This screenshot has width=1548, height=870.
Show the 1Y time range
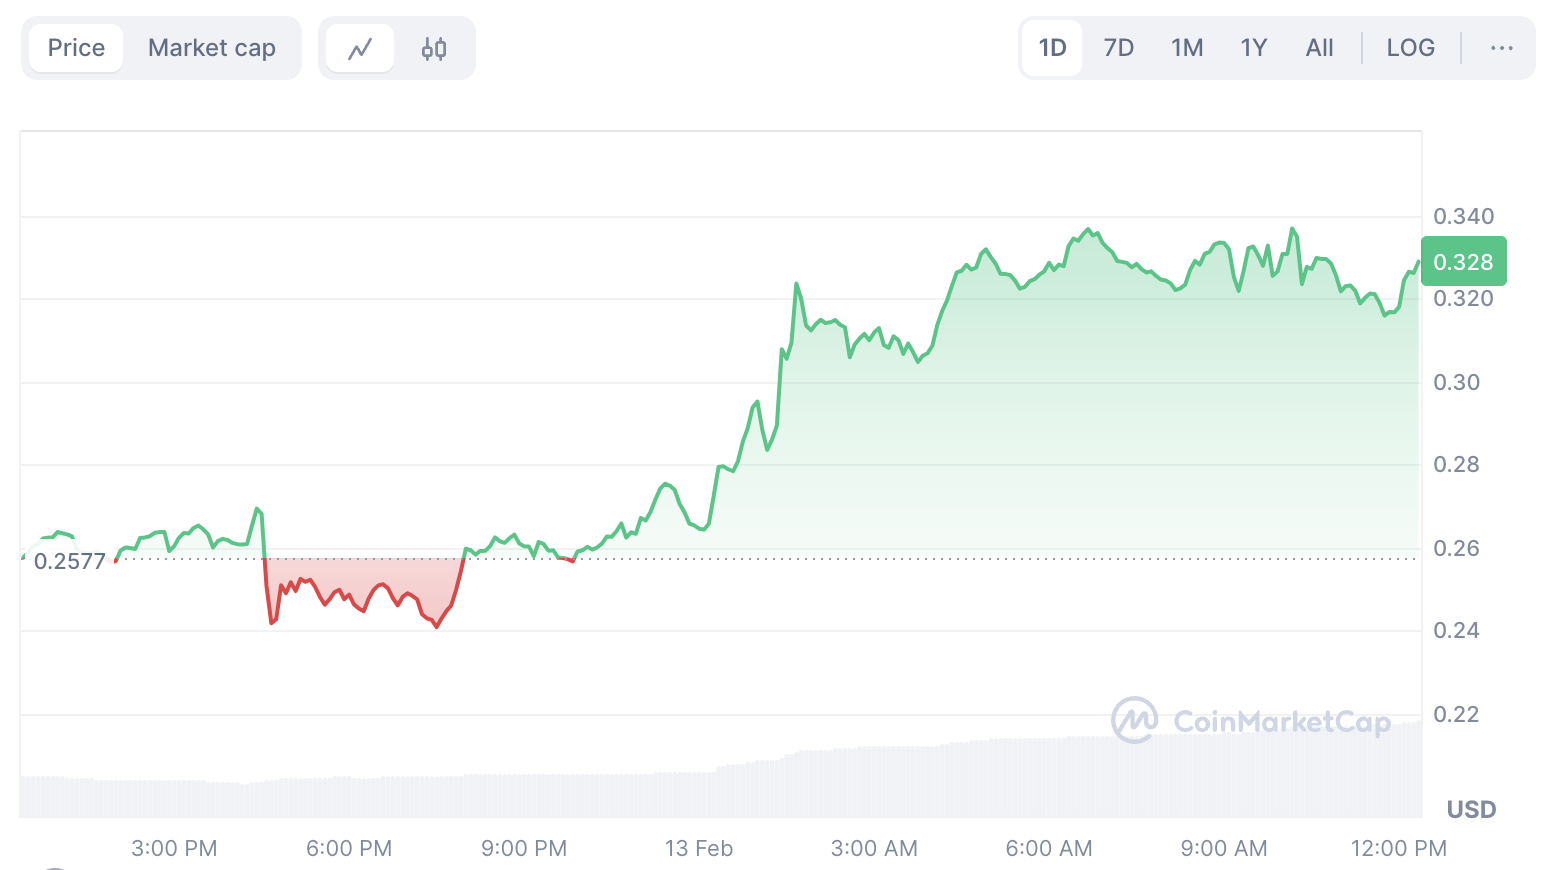tap(1253, 48)
